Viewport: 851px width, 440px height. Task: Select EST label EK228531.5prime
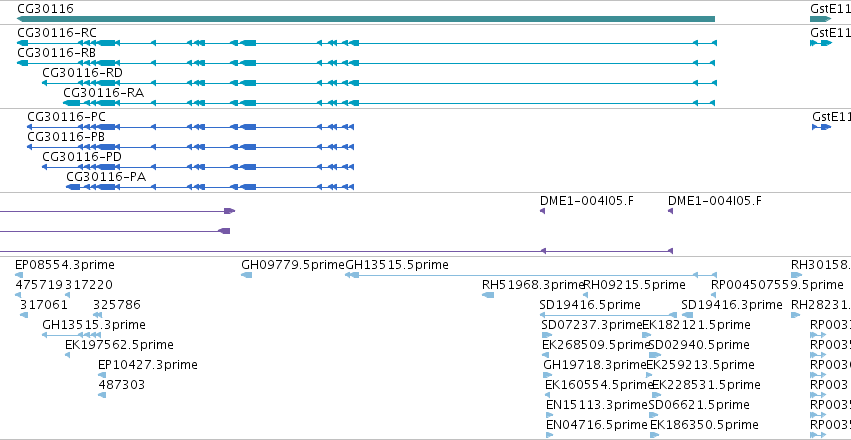tap(706, 385)
